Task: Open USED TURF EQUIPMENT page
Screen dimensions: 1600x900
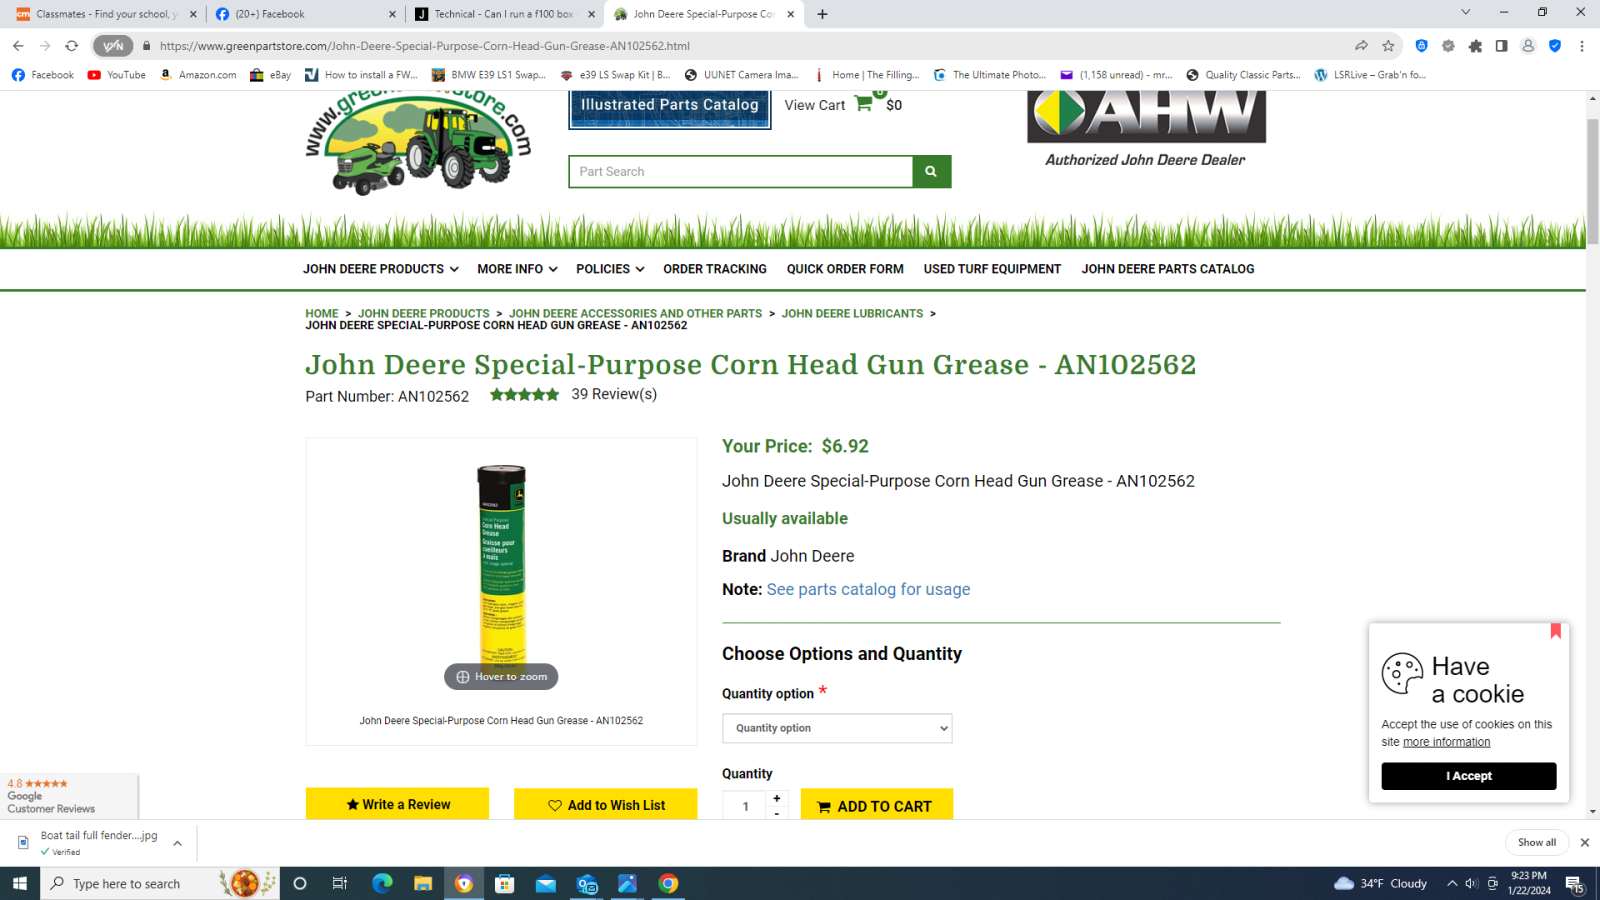Action: (x=992, y=269)
